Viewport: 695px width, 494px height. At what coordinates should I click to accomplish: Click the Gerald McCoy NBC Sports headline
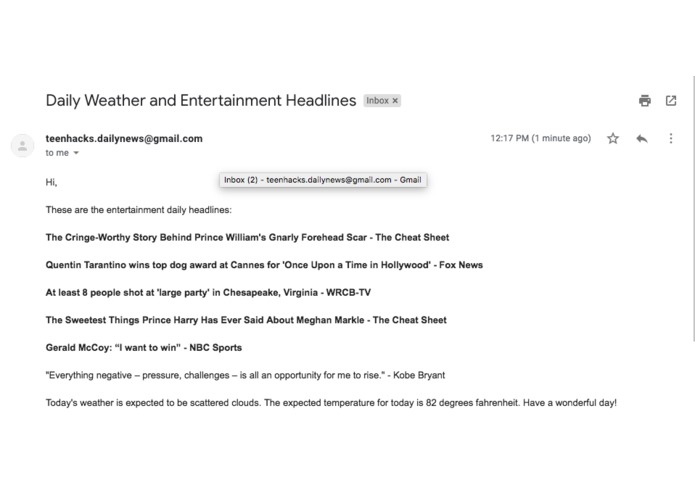coord(144,347)
